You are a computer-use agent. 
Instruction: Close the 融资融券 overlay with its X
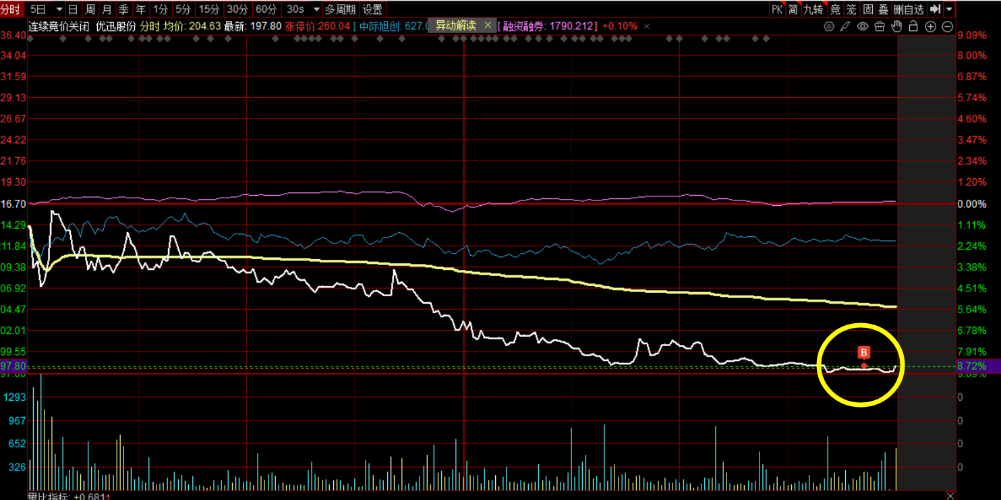(647, 26)
